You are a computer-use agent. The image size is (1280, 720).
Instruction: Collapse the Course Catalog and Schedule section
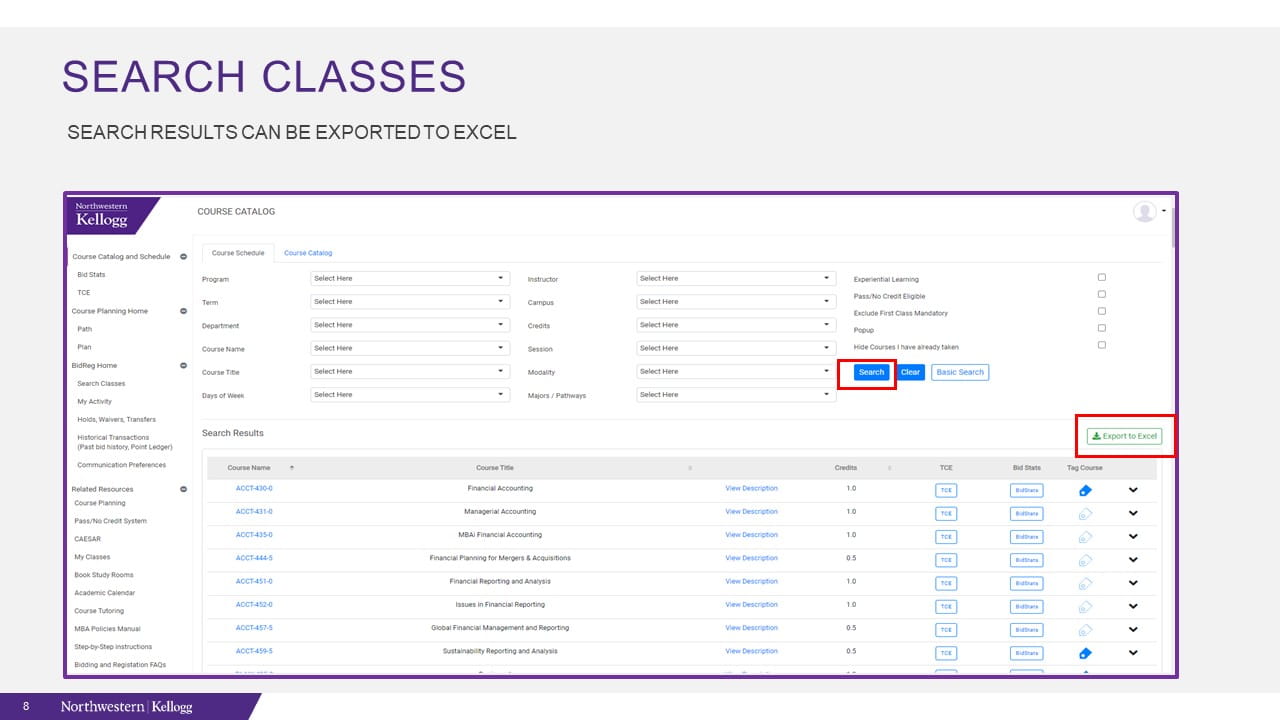click(x=183, y=257)
